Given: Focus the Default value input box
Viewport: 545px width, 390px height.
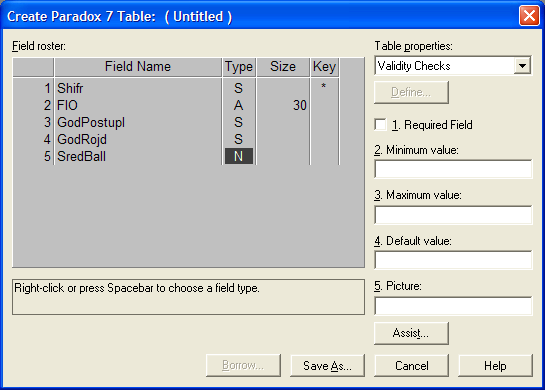Looking at the screenshot, I should (453, 260).
